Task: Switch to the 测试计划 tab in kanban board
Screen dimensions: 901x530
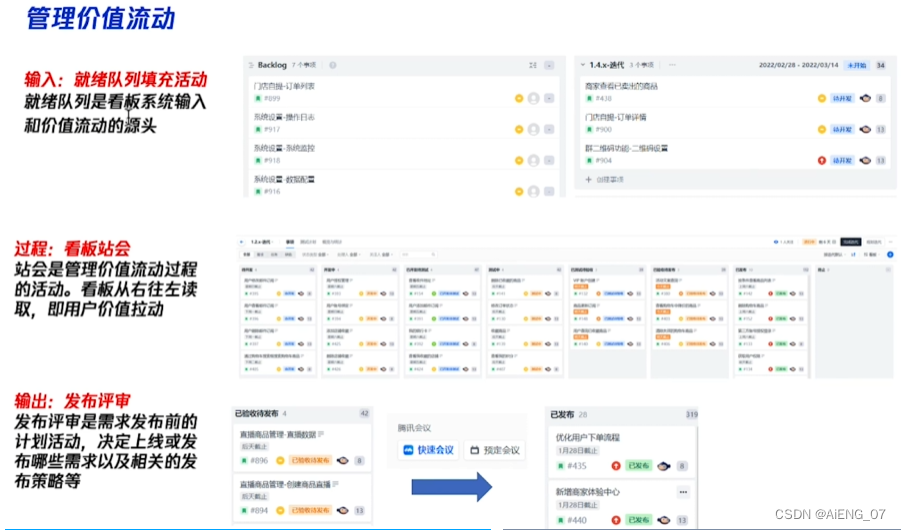Action: tap(308, 242)
